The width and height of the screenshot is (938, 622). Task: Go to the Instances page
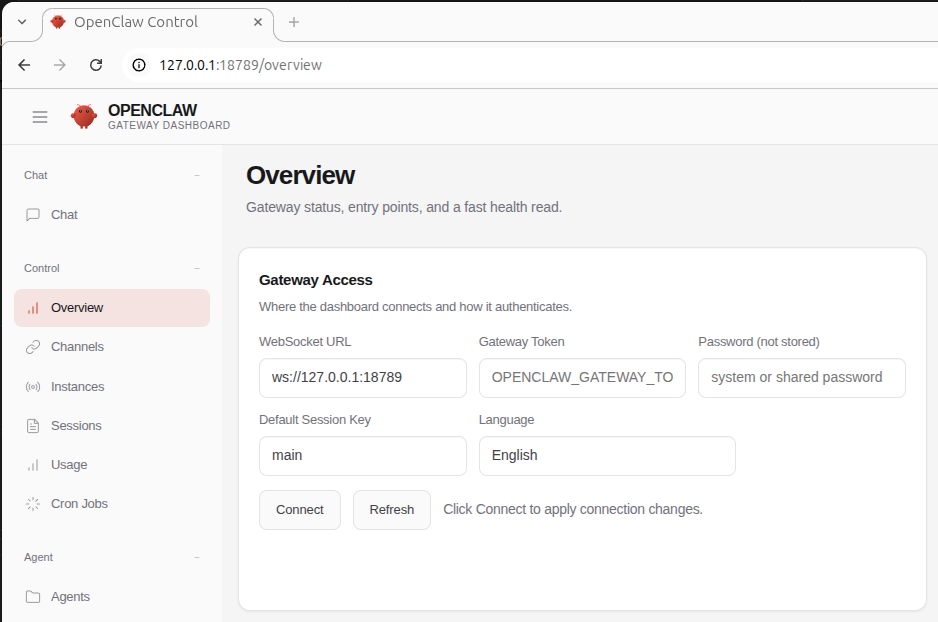(112, 387)
